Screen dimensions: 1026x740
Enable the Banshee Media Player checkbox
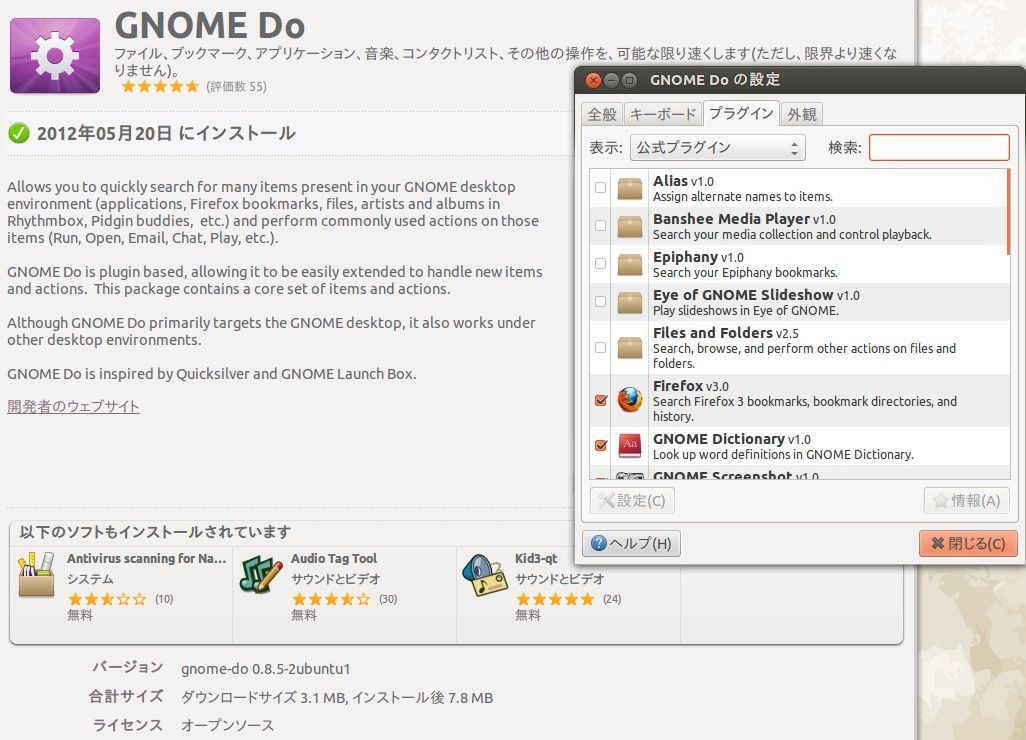pyautogui.click(x=600, y=226)
